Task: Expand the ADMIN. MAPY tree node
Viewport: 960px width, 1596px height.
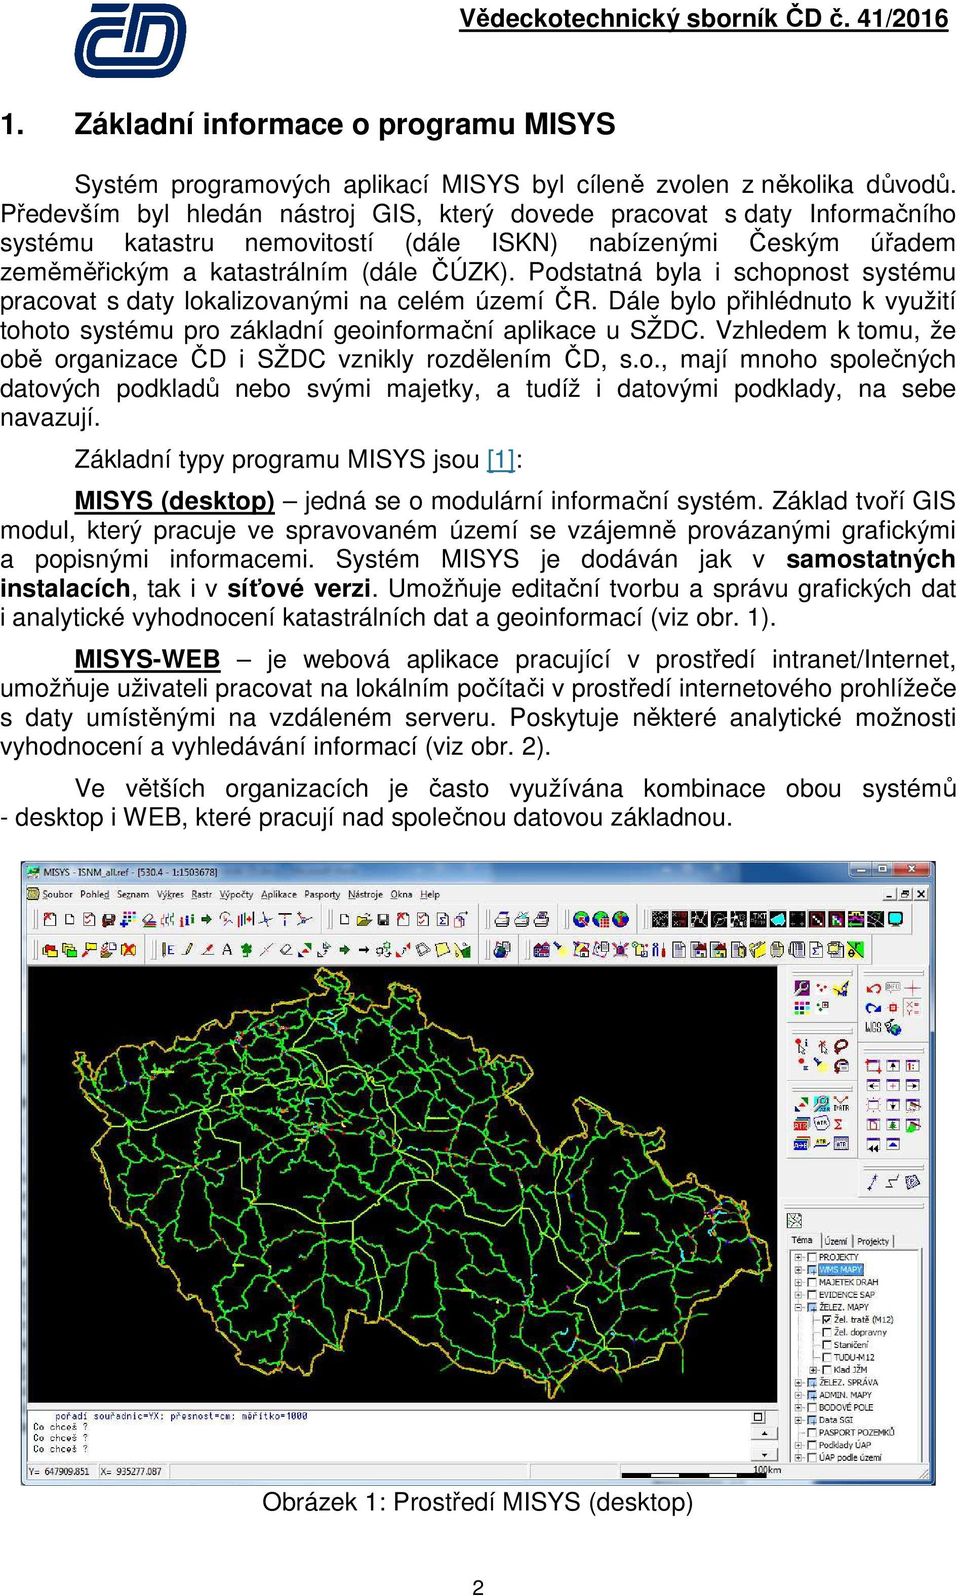Action: (x=798, y=1395)
